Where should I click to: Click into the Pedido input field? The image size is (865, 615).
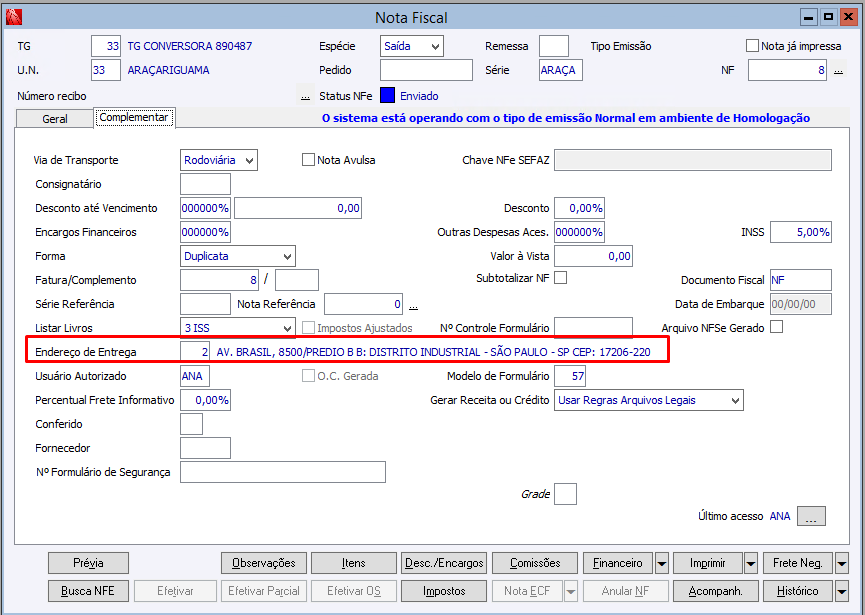pos(426,71)
